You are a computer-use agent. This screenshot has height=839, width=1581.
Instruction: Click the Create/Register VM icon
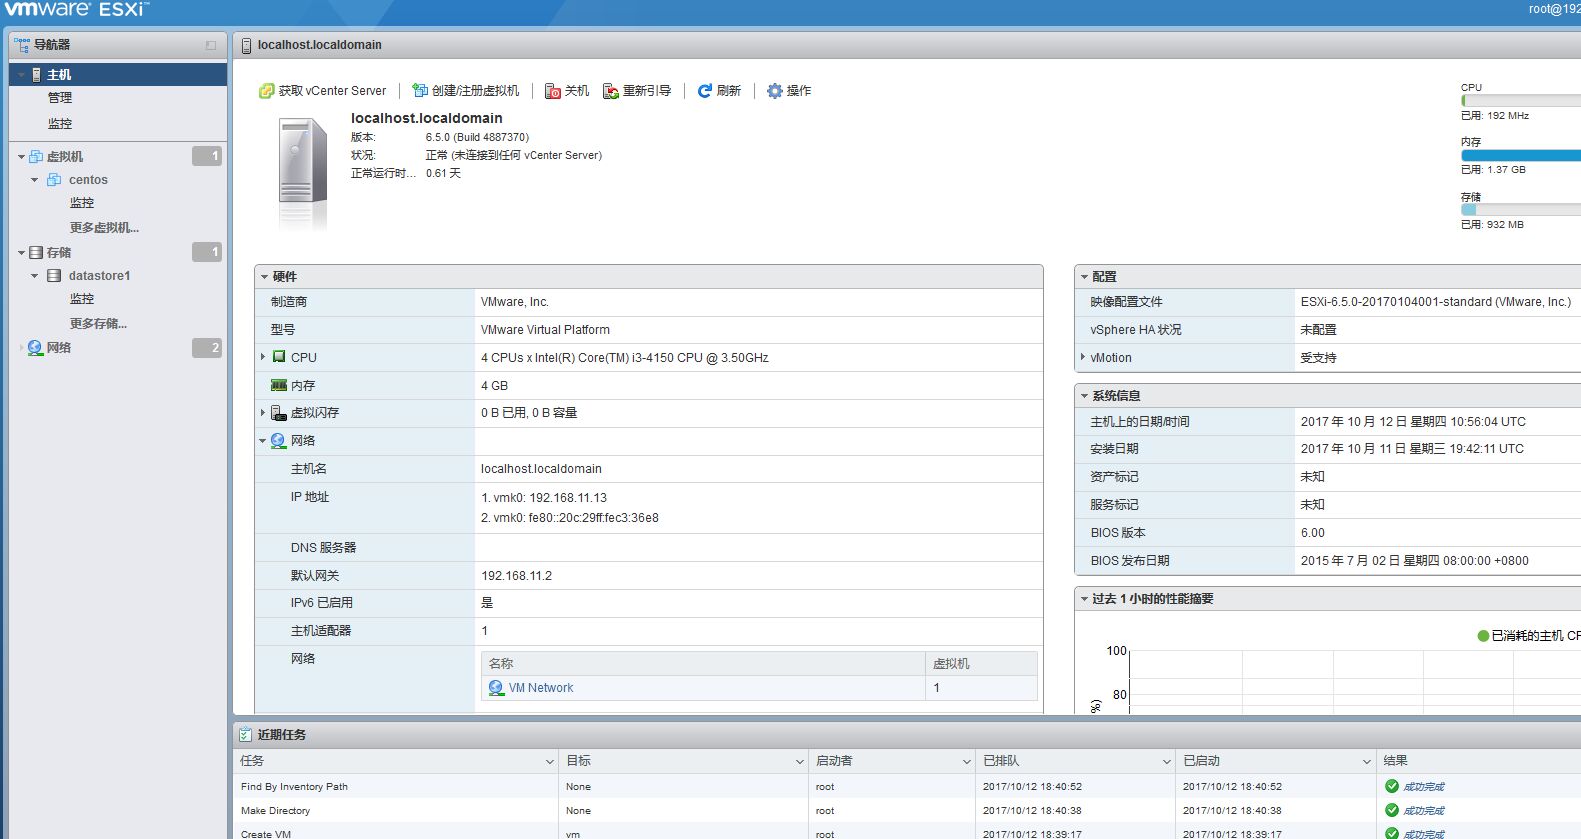(x=420, y=91)
